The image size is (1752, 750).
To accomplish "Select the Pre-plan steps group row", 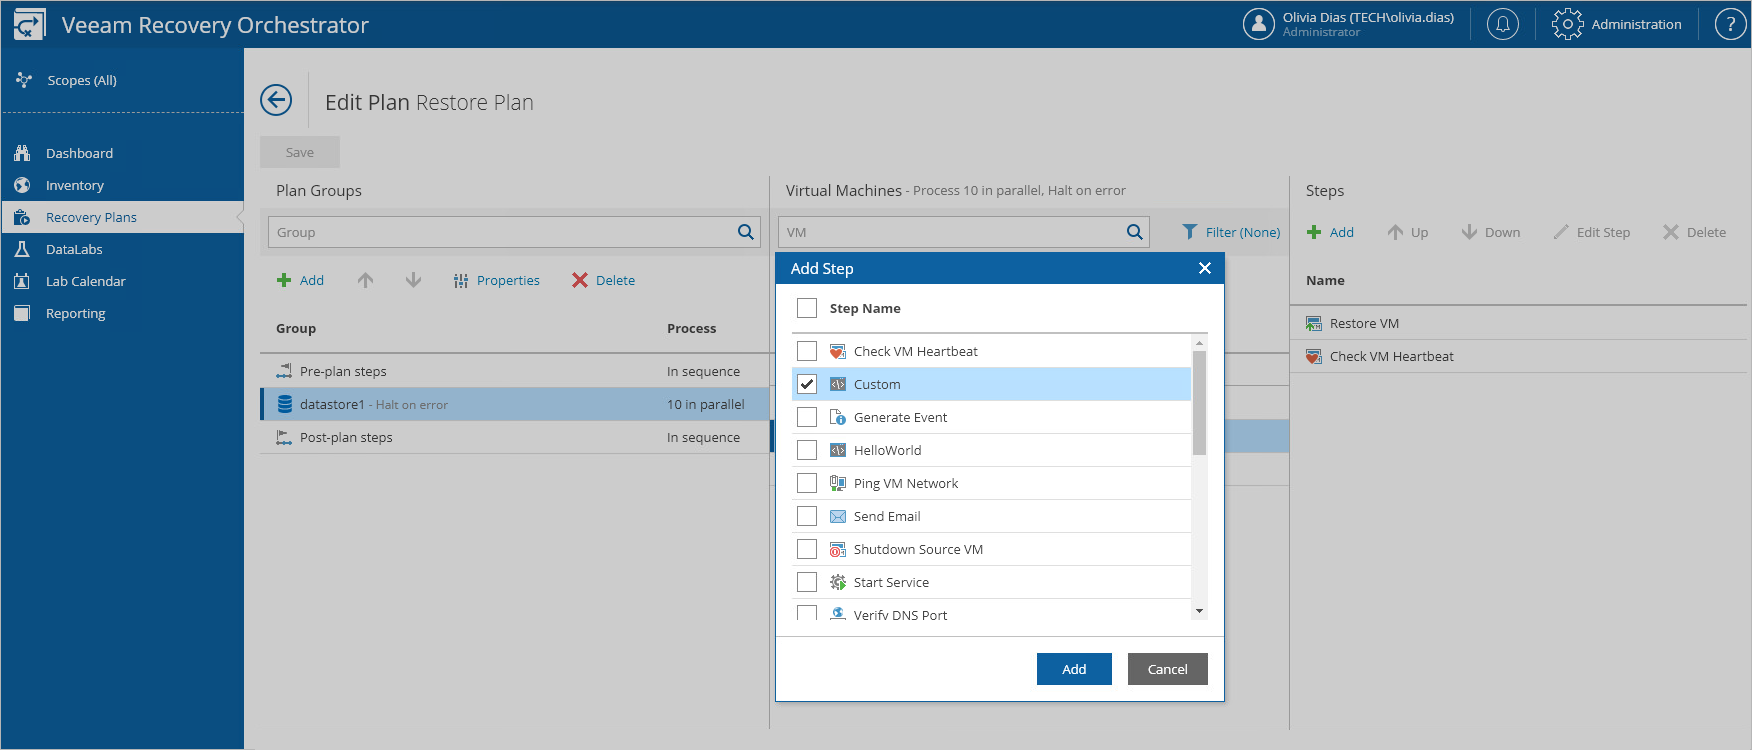I will (x=515, y=371).
